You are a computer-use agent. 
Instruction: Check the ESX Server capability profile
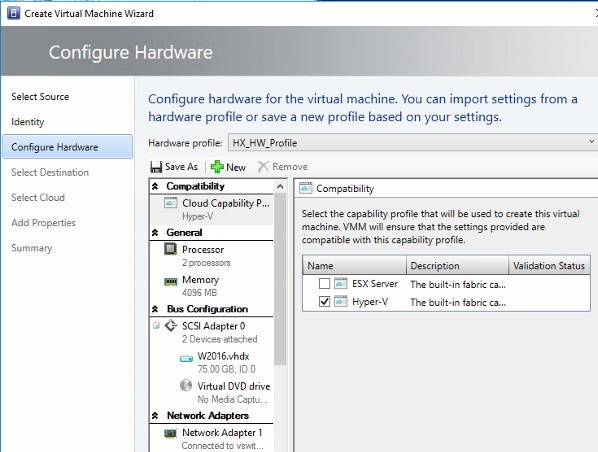coord(324,284)
